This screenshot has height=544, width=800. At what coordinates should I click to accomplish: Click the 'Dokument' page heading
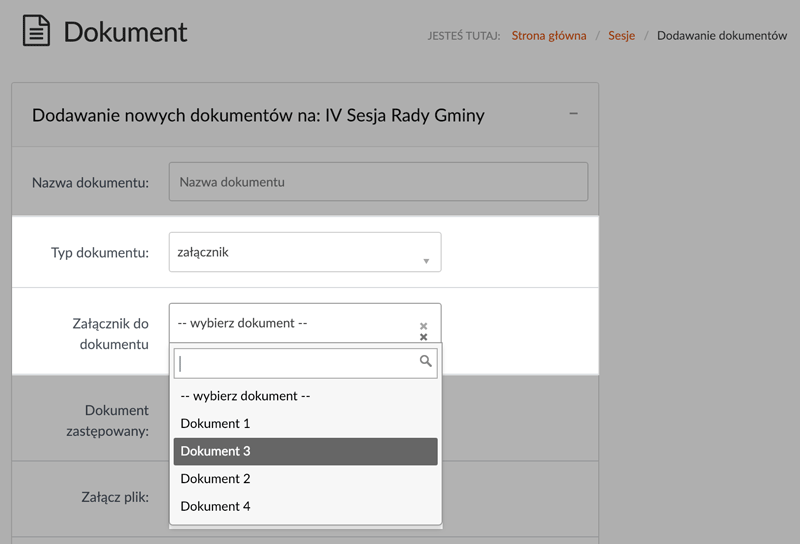click(126, 32)
